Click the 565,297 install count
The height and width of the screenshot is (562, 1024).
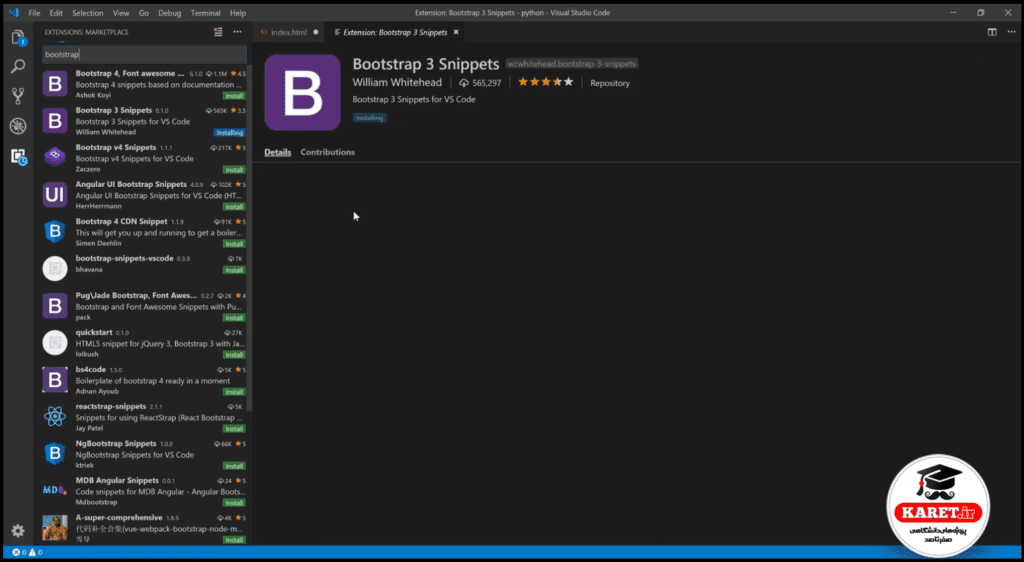click(x=480, y=83)
